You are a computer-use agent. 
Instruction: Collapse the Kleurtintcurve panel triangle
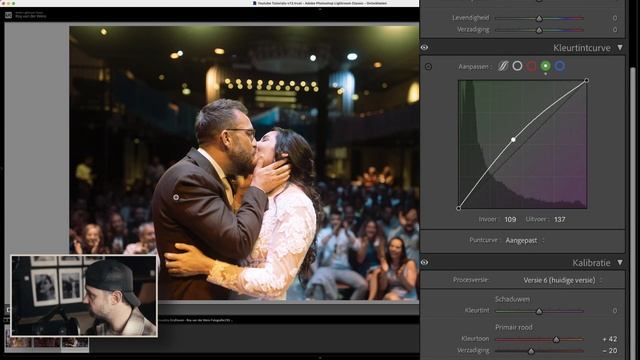pos(620,47)
